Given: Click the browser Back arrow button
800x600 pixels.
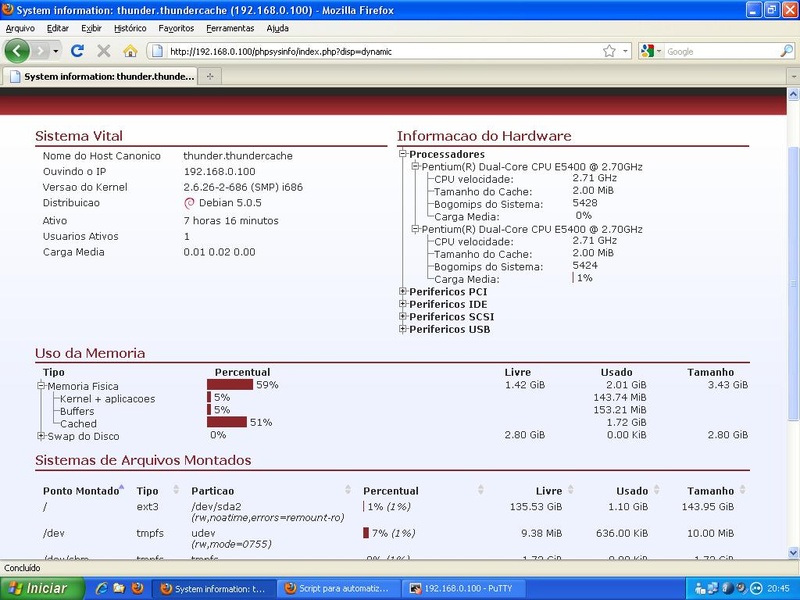Looking at the screenshot, I should coord(17,51).
